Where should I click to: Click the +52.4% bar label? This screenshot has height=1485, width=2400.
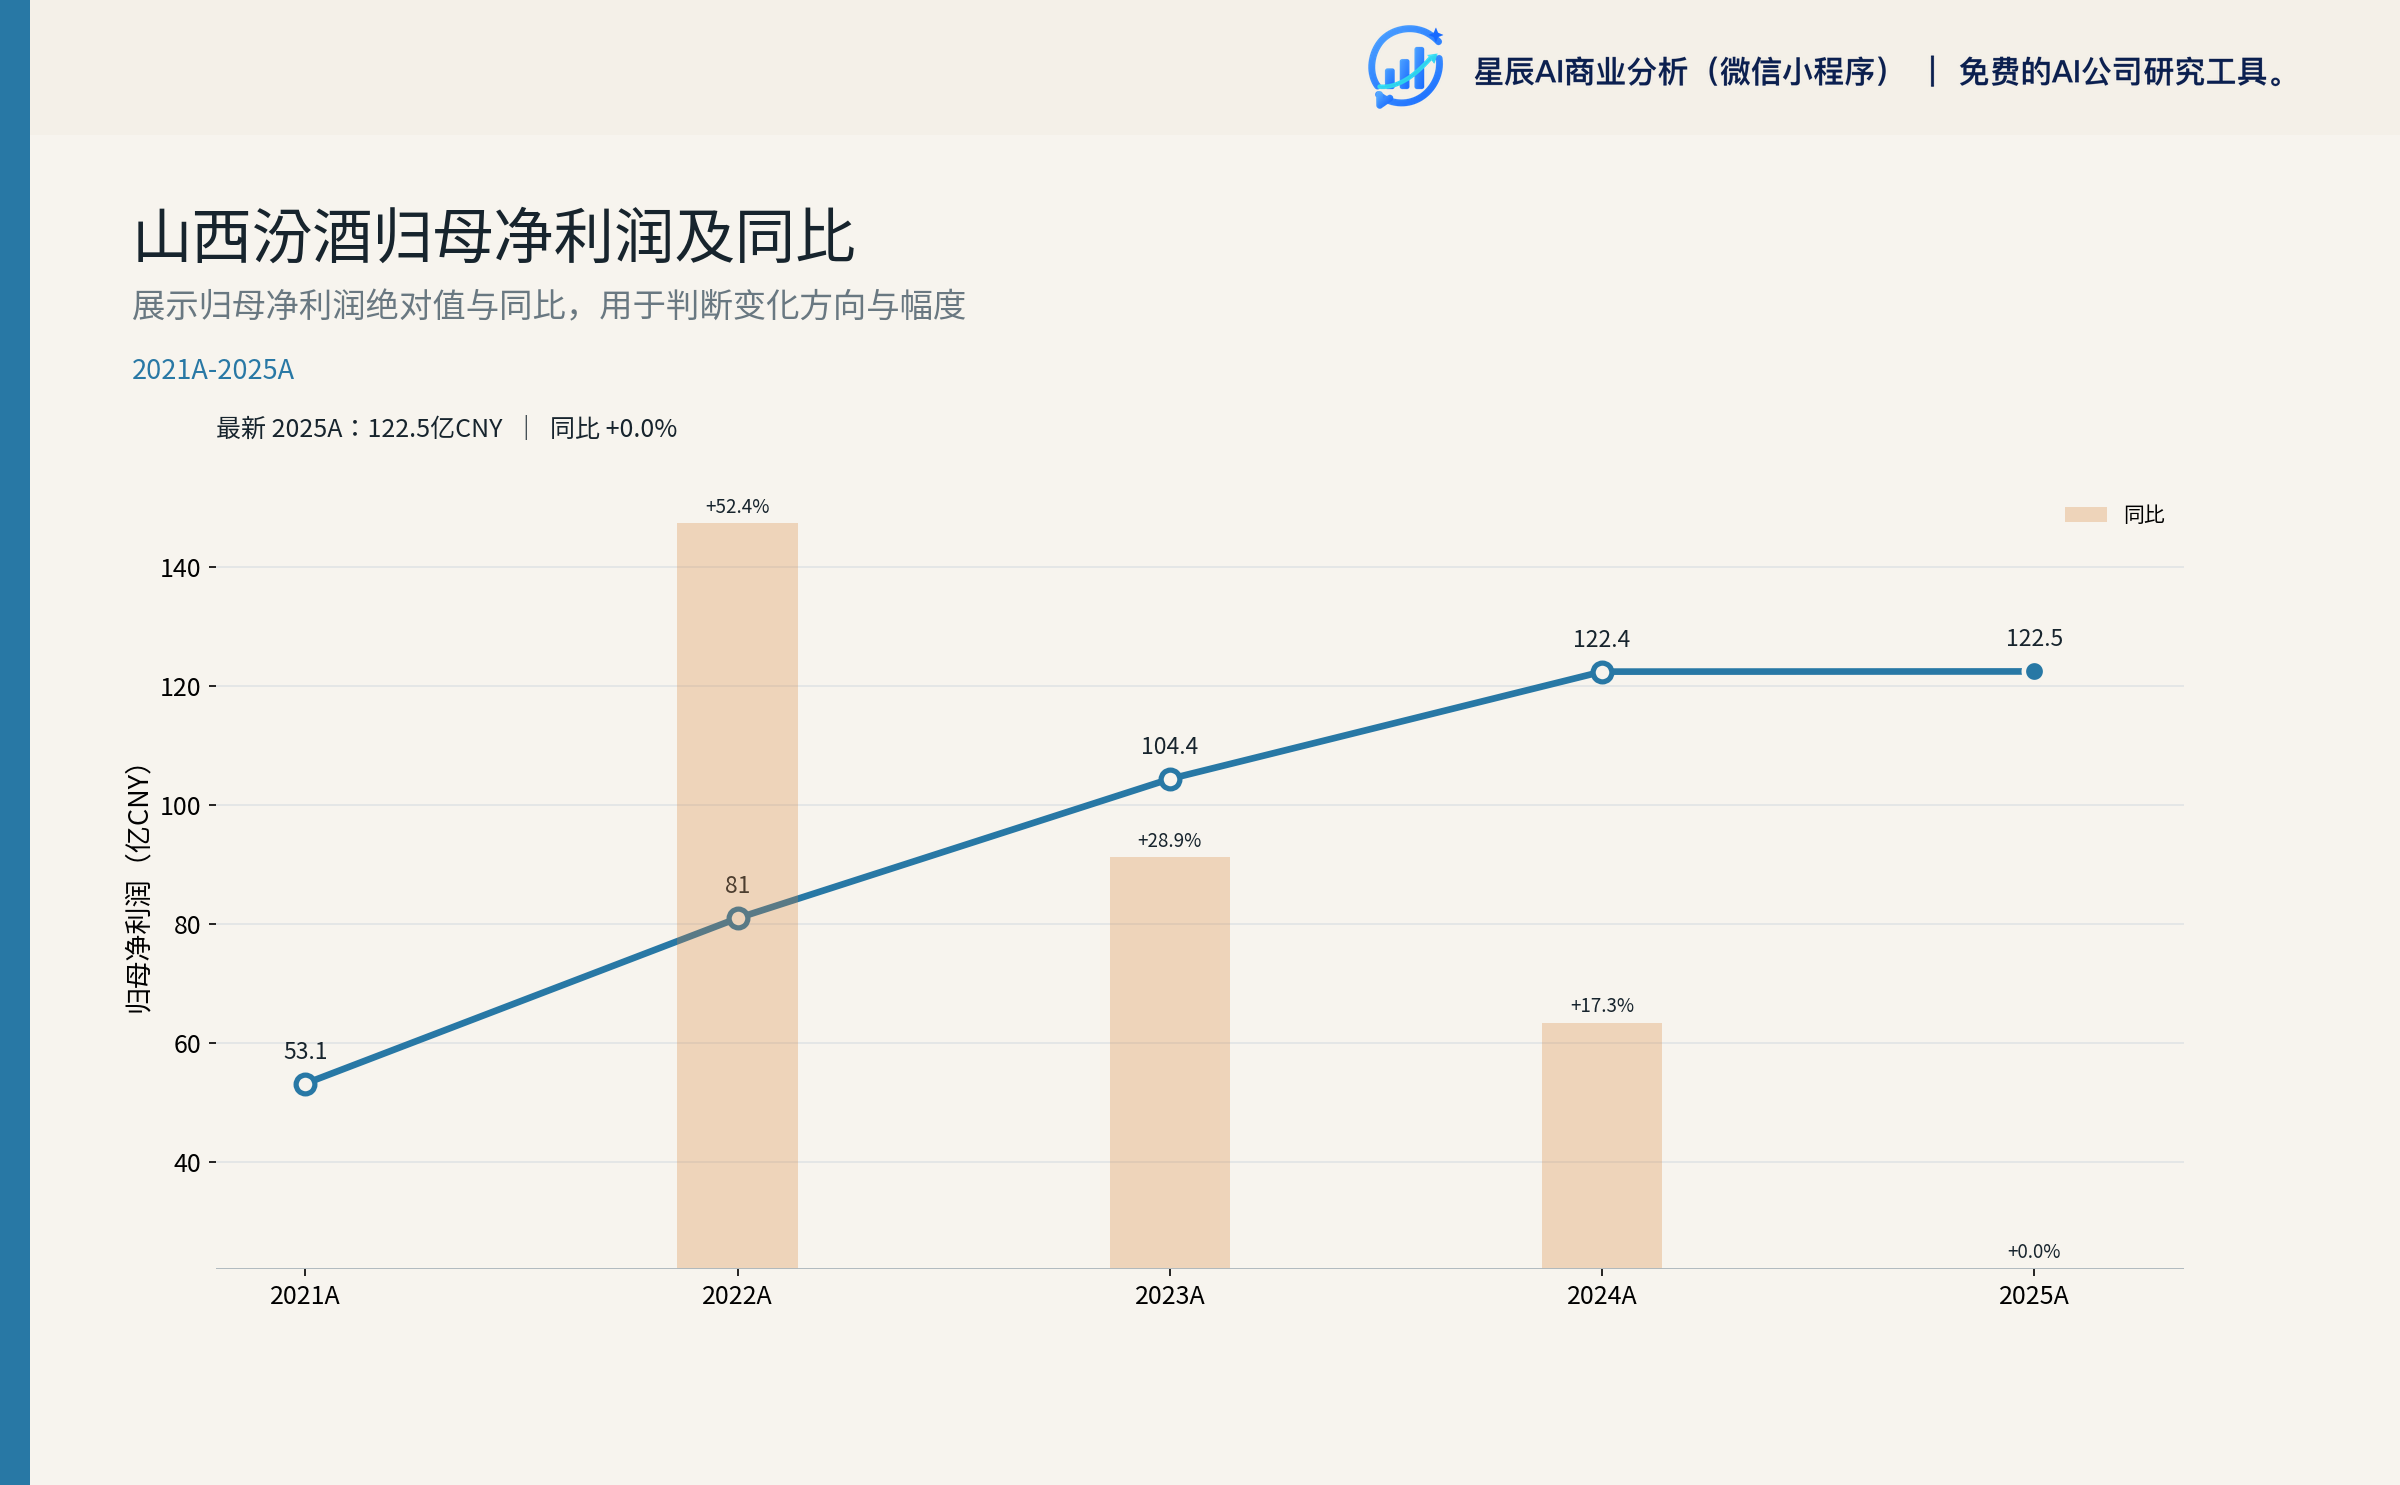click(737, 506)
